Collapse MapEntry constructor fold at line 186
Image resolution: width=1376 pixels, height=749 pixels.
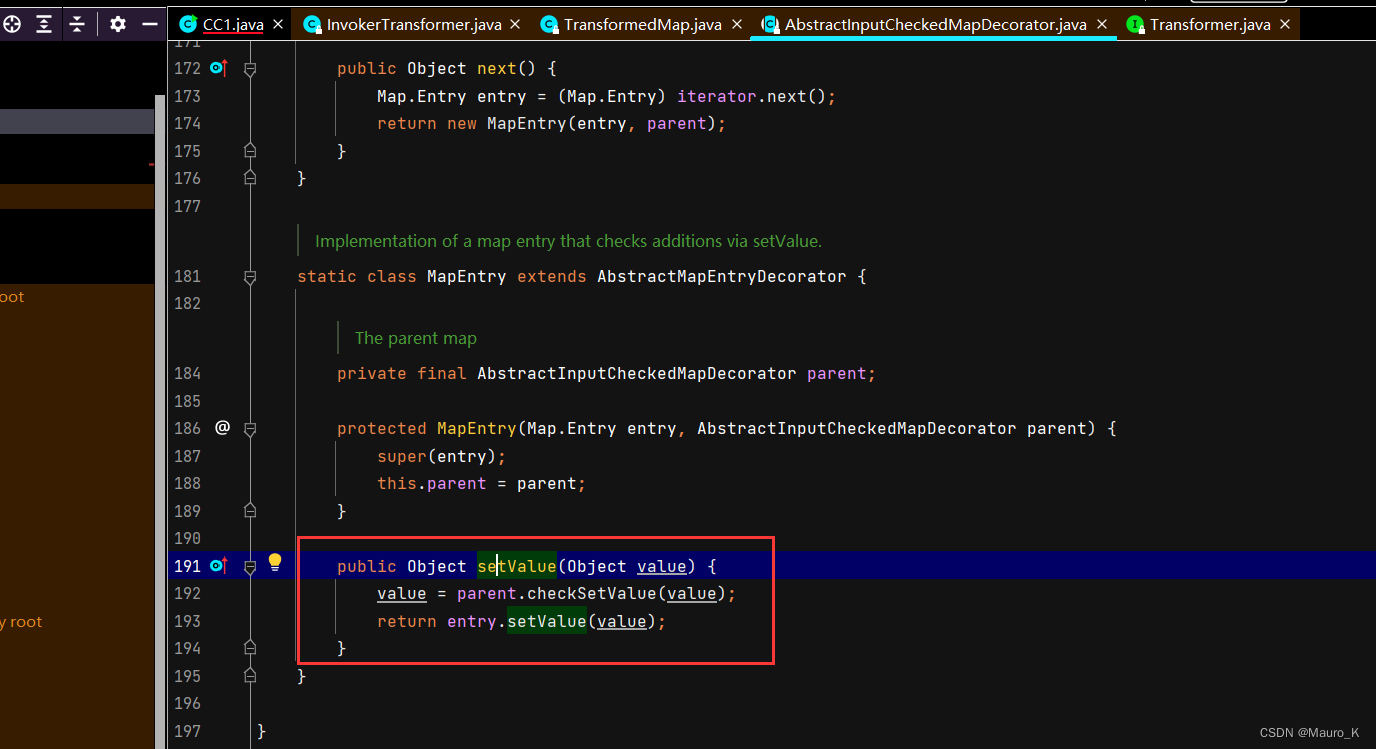250,428
